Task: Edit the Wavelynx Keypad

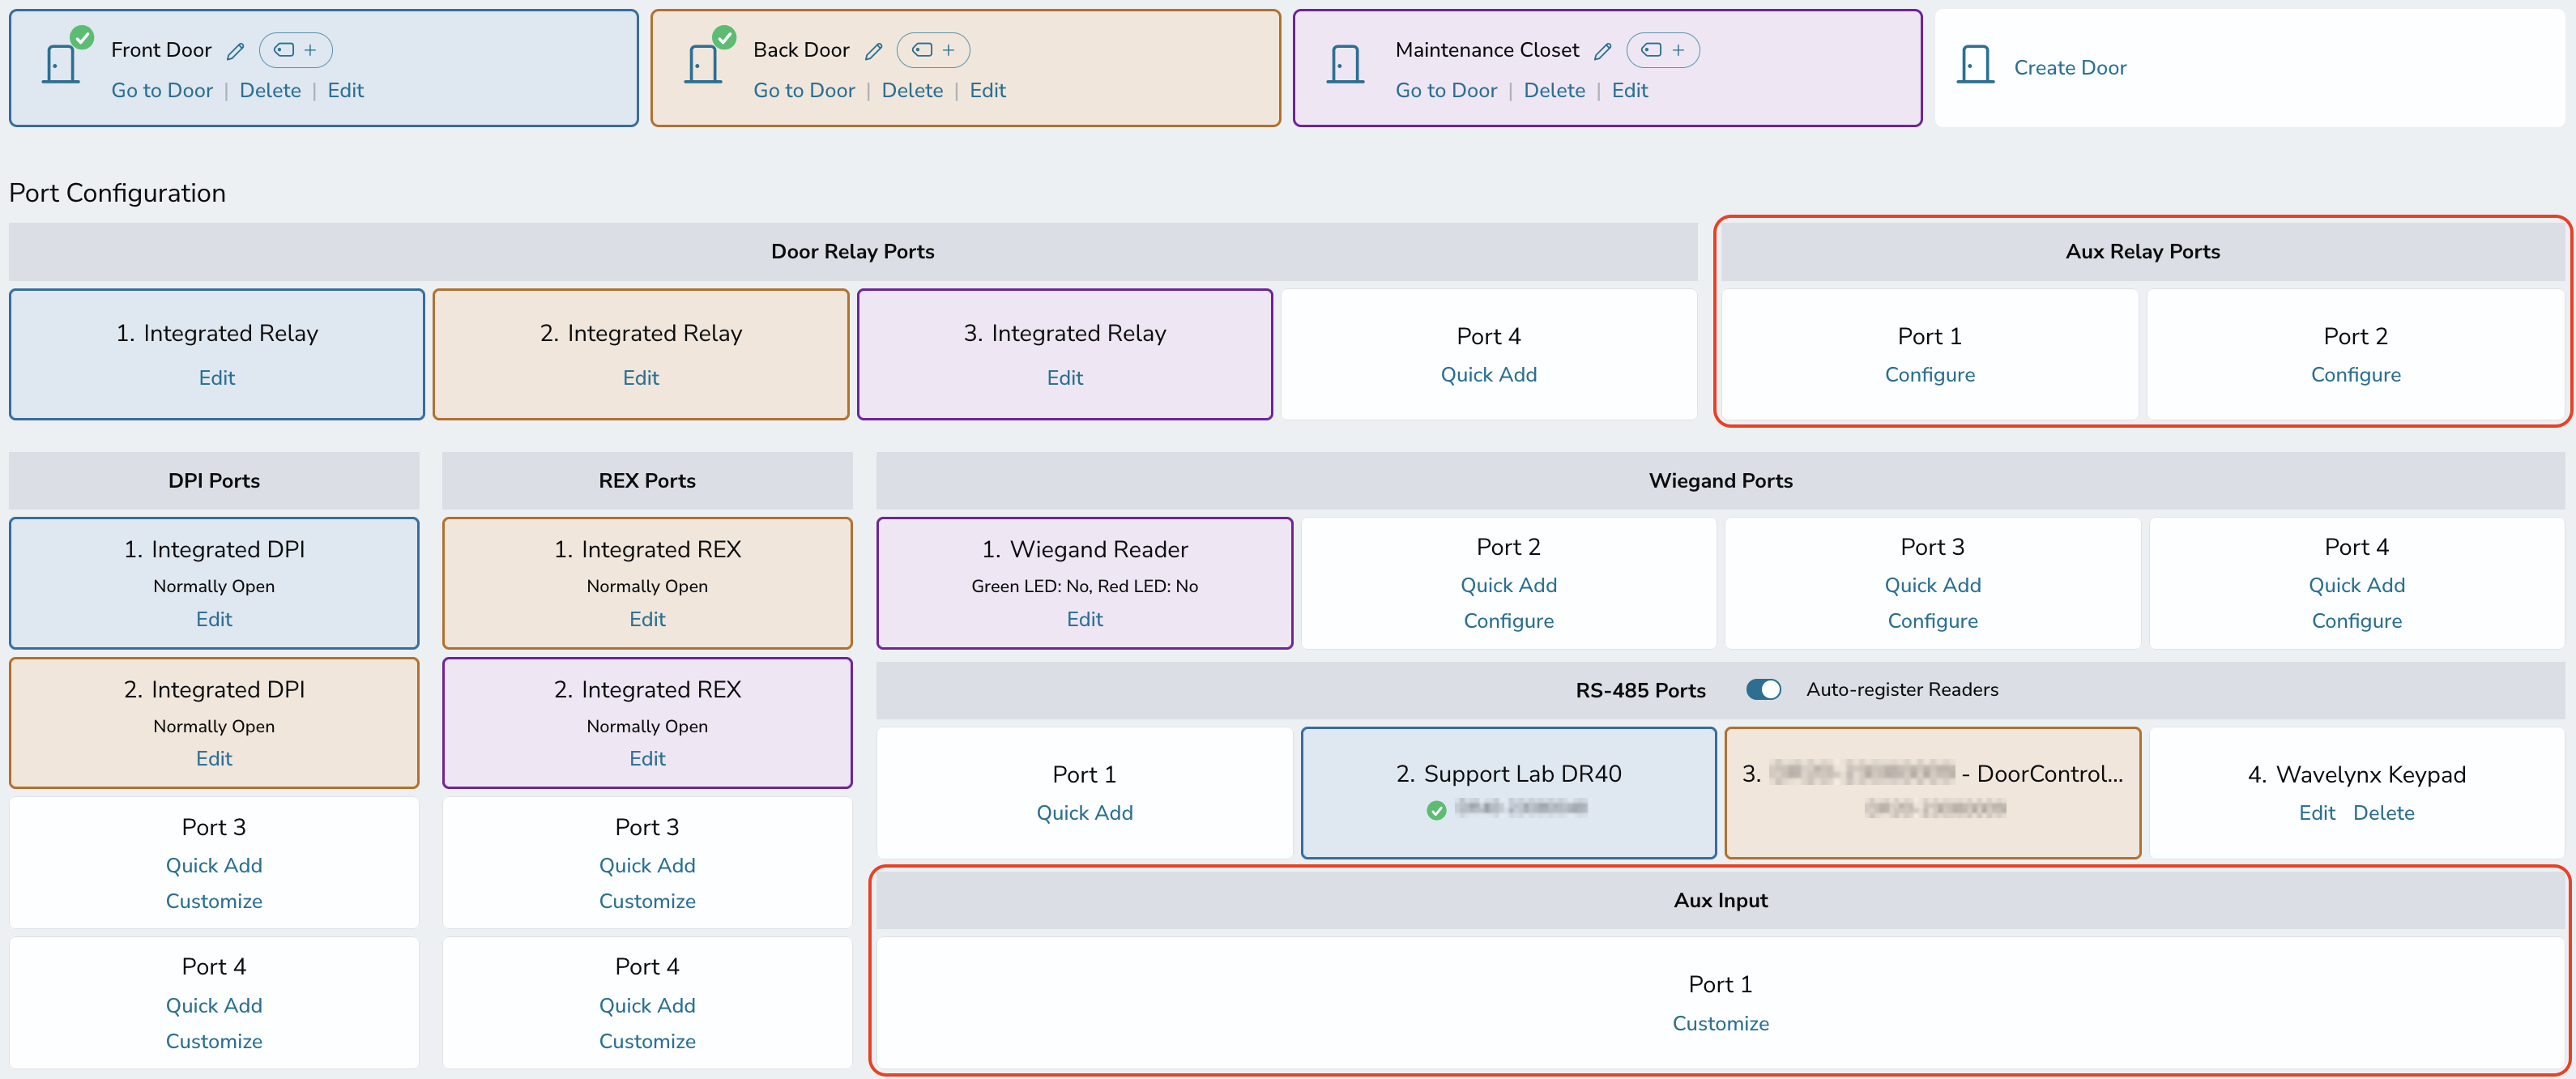Action: pyautogui.click(x=2316, y=812)
